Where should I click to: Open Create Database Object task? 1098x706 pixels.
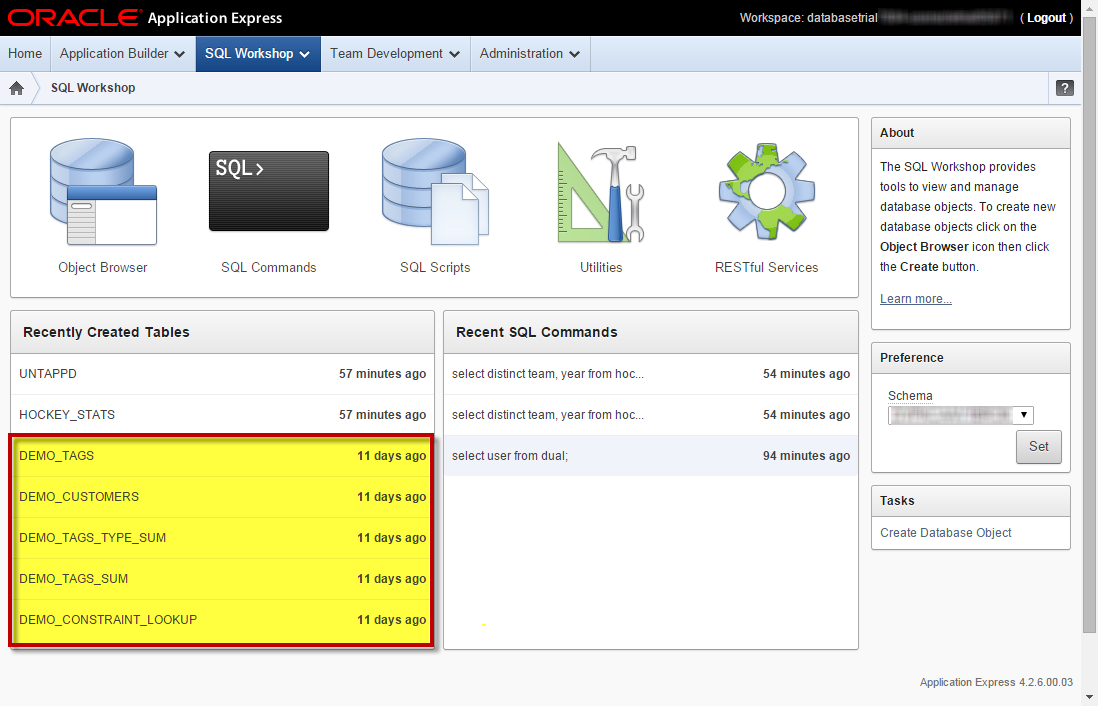[x=945, y=533]
